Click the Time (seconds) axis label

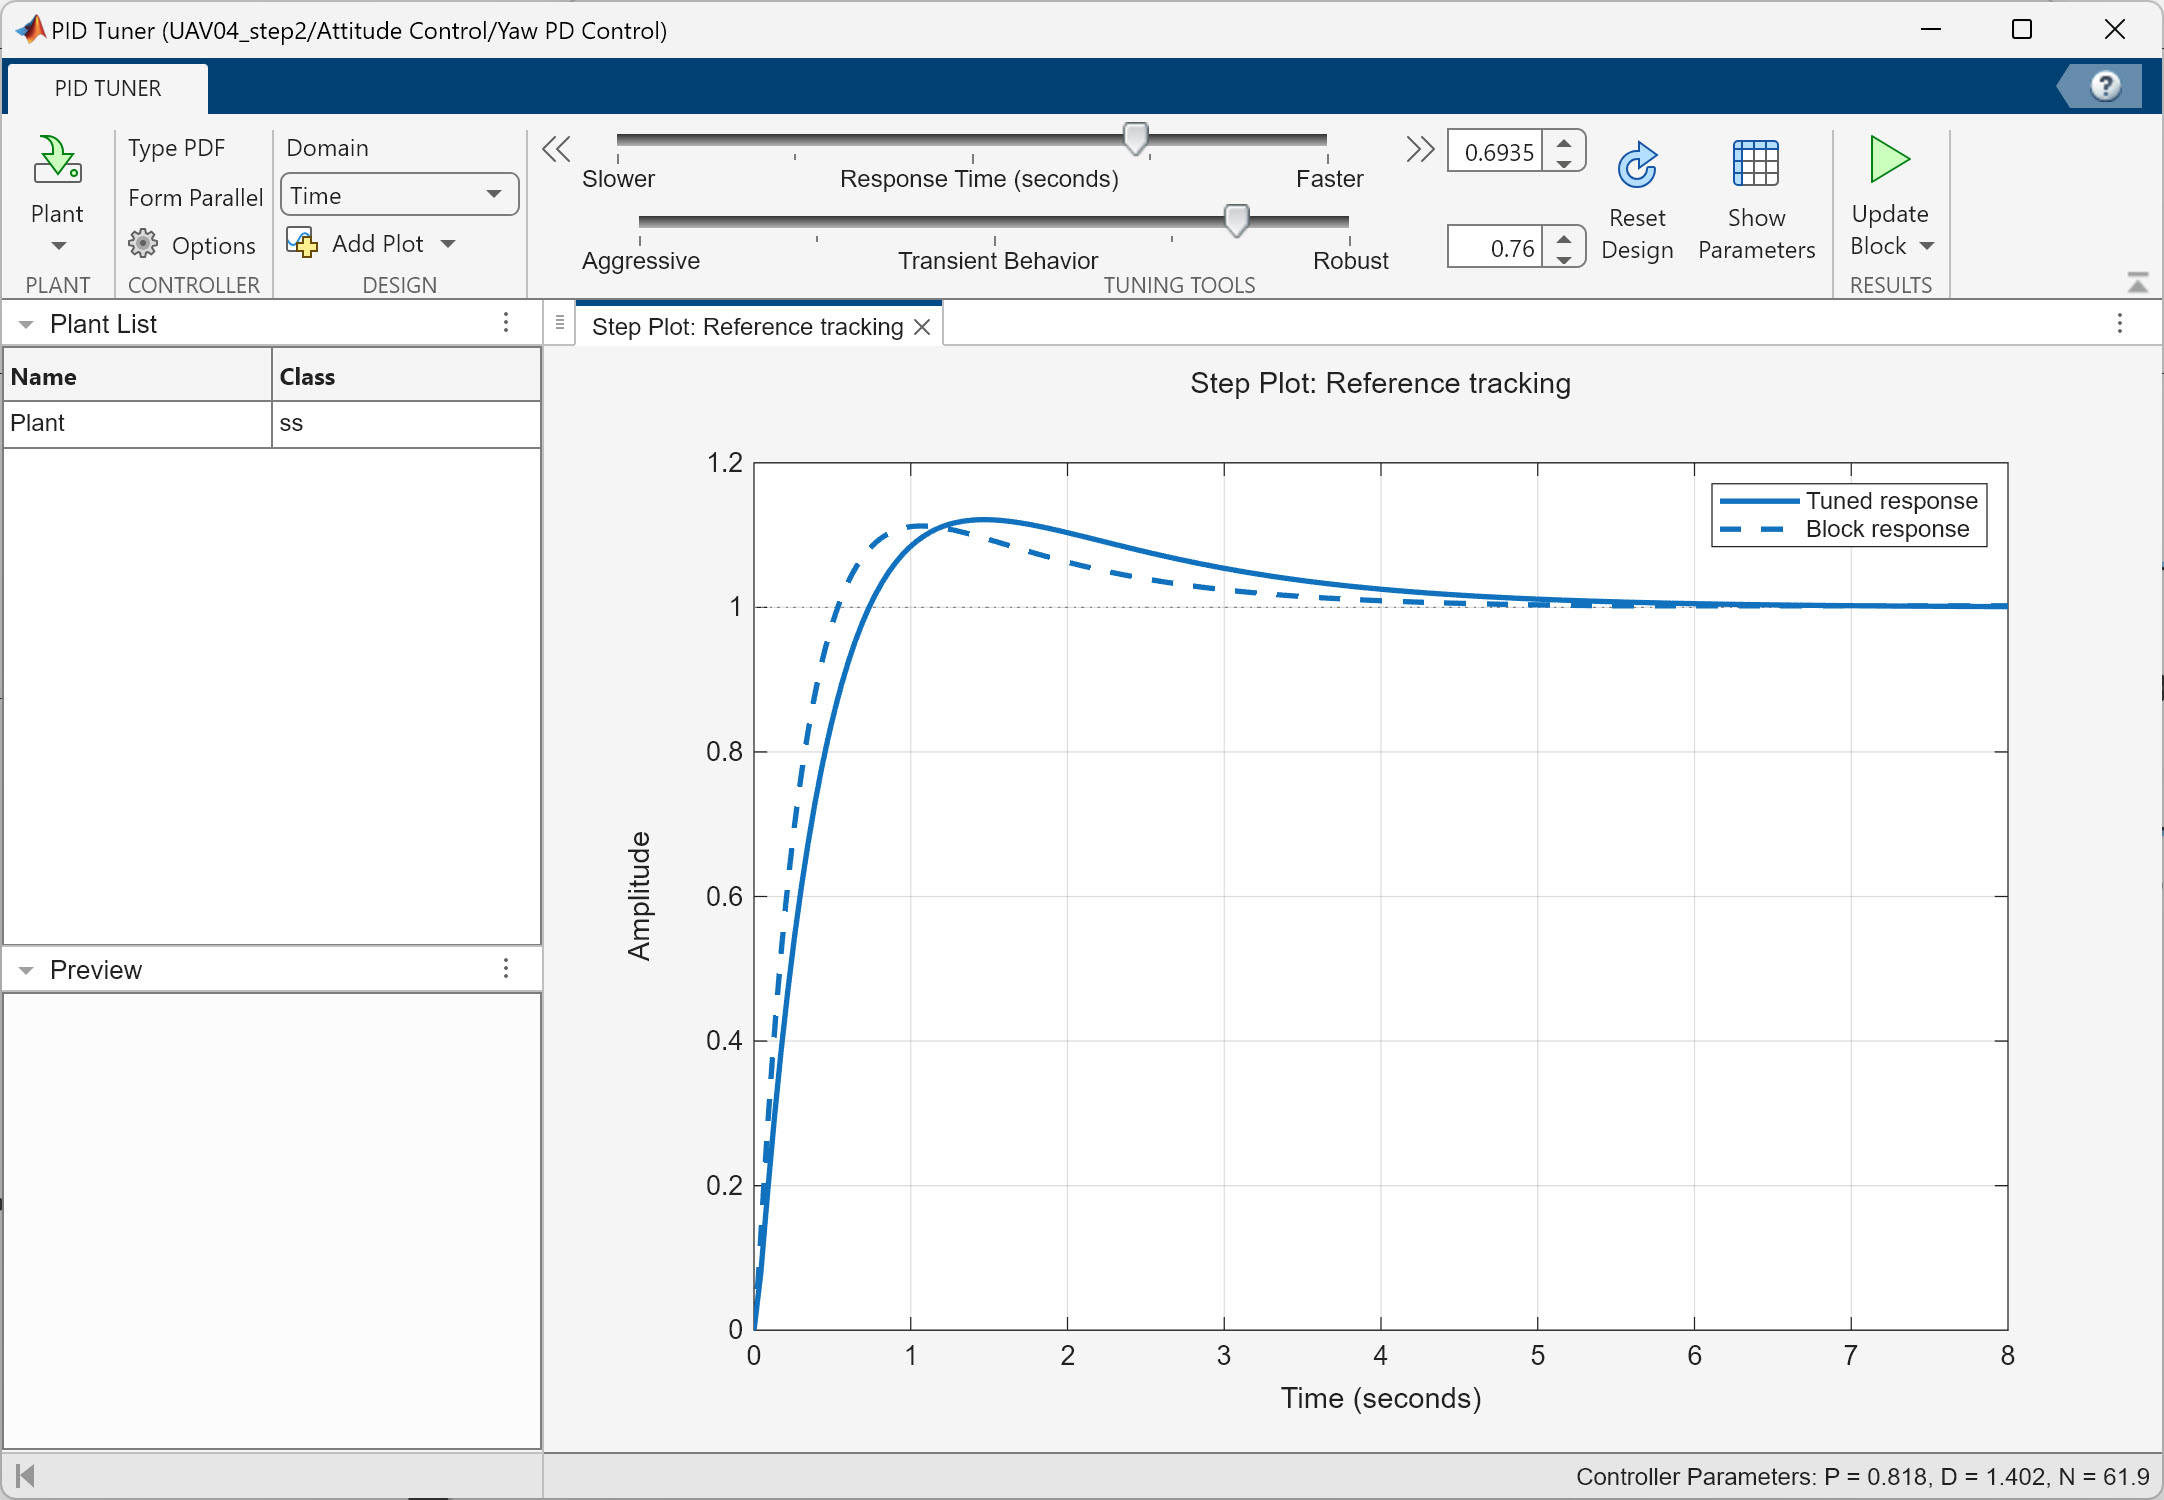point(1380,1397)
